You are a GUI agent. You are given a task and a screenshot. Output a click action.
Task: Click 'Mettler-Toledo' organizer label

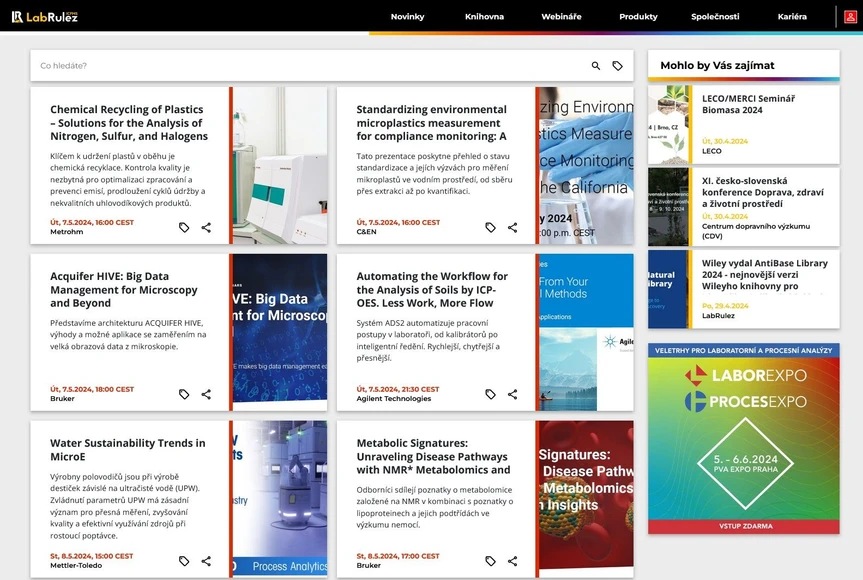pyautogui.click(x=76, y=566)
